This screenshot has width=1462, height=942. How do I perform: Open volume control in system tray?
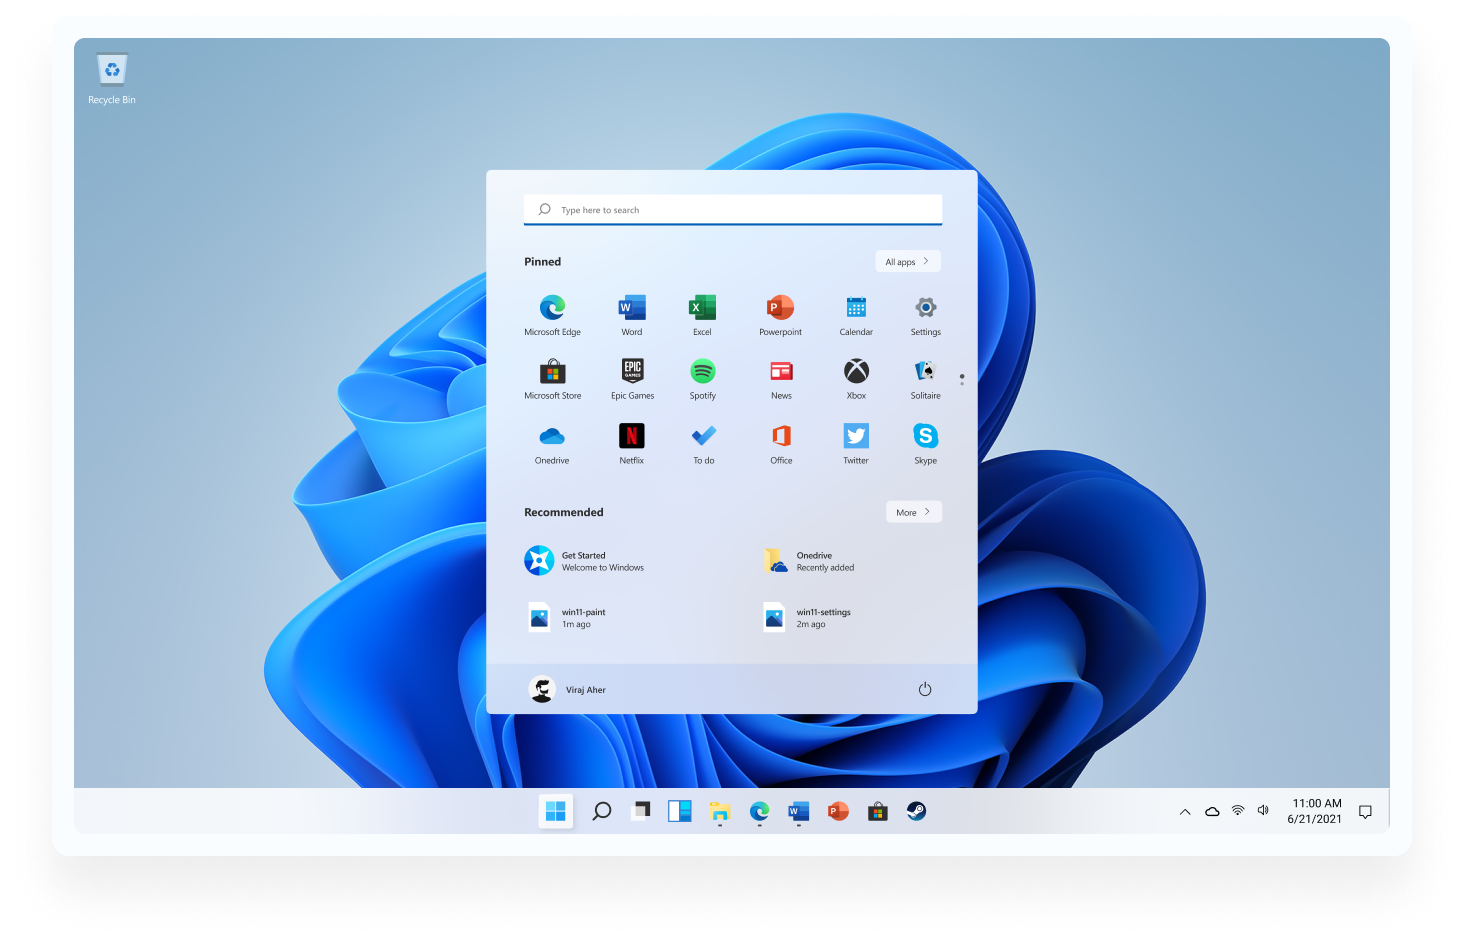(x=1263, y=810)
